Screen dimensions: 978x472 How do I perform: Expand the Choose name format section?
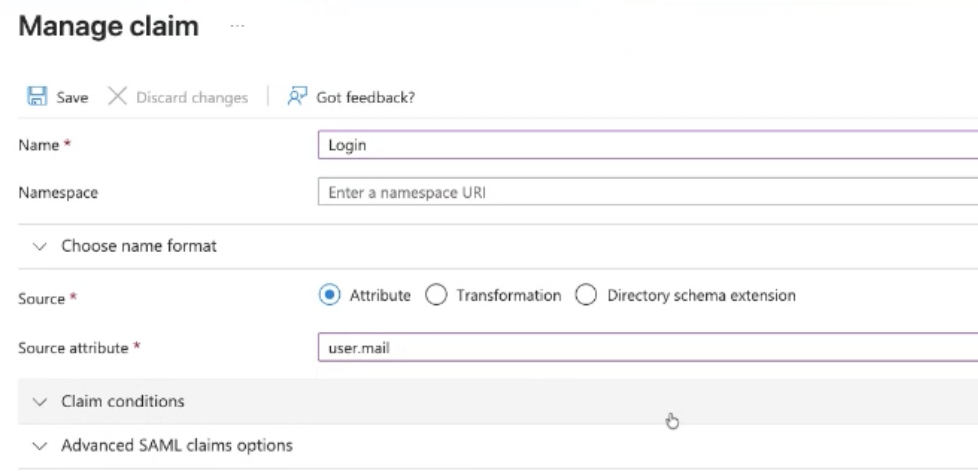coord(139,246)
